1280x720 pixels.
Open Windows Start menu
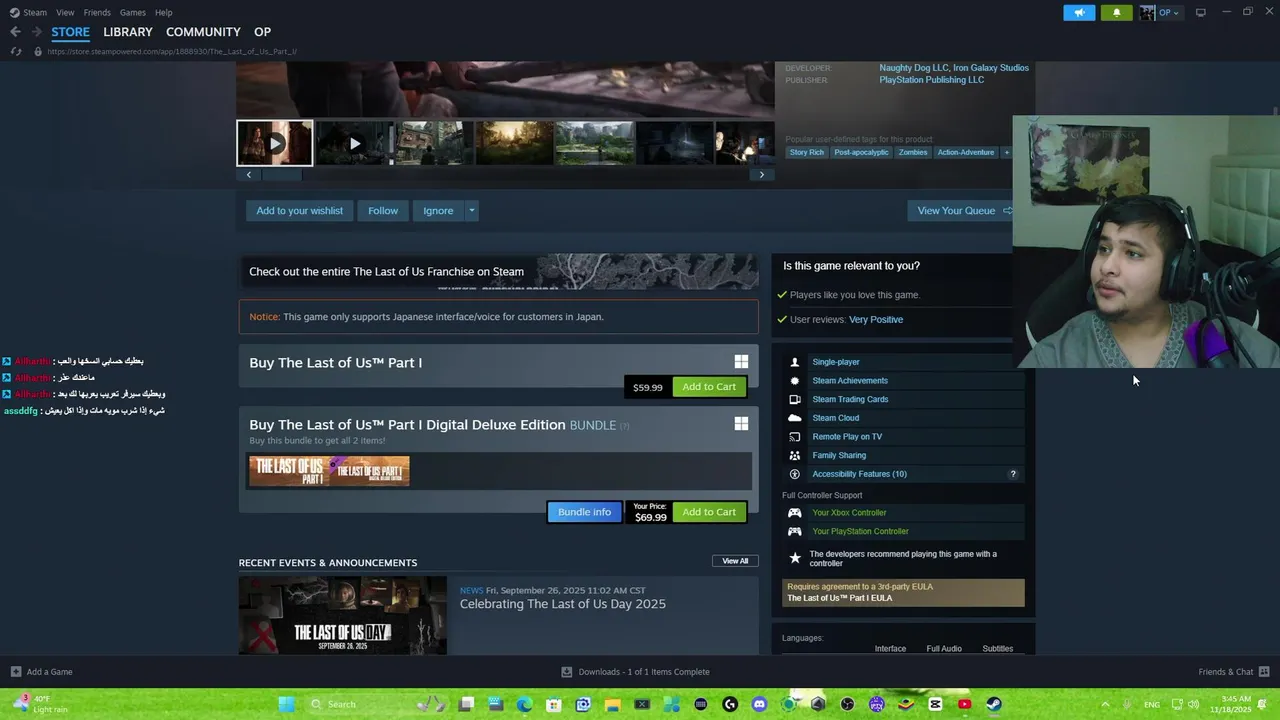point(287,704)
